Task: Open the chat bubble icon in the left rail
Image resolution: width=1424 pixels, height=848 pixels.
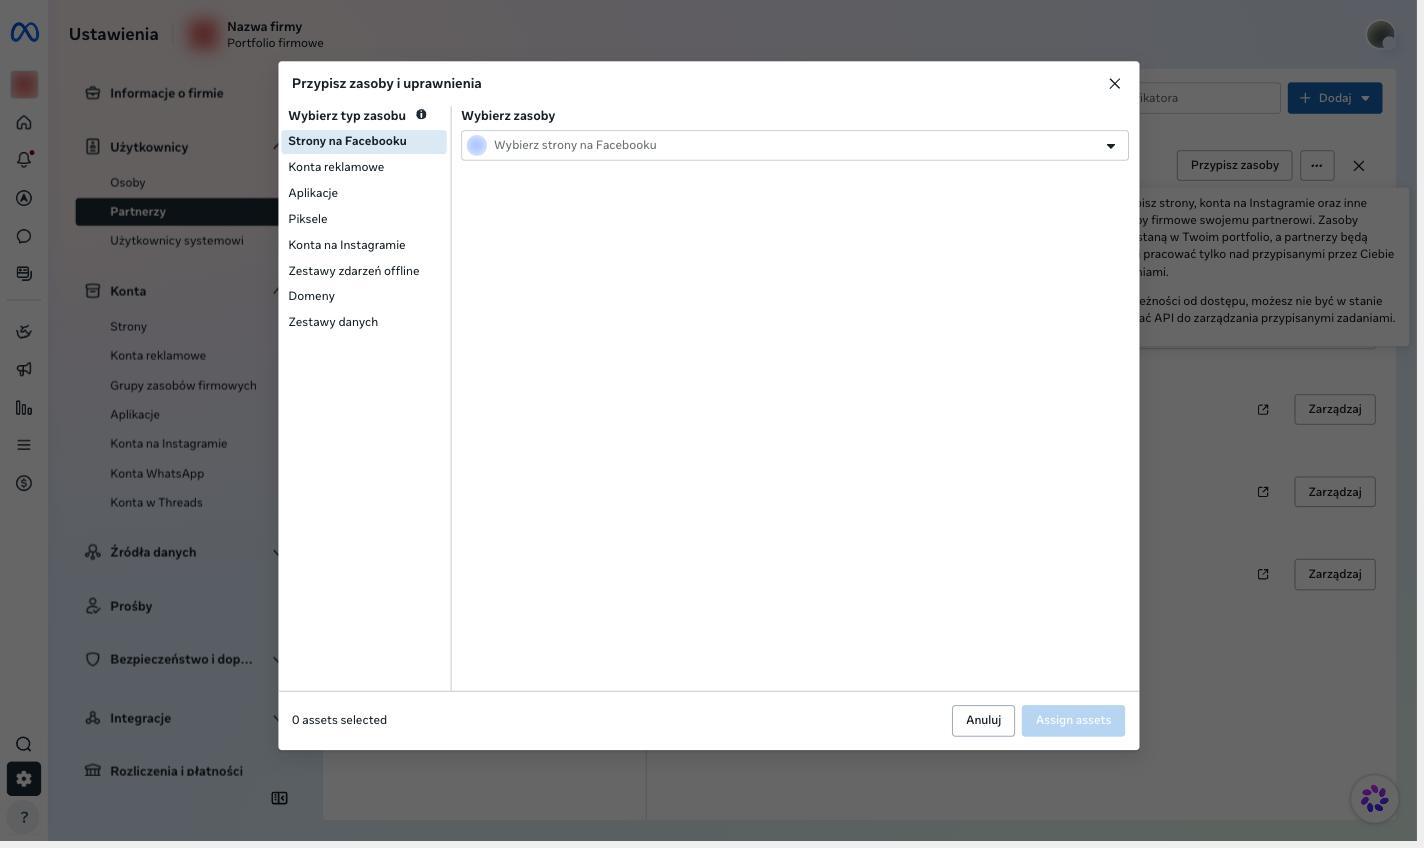Action: (x=24, y=236)
